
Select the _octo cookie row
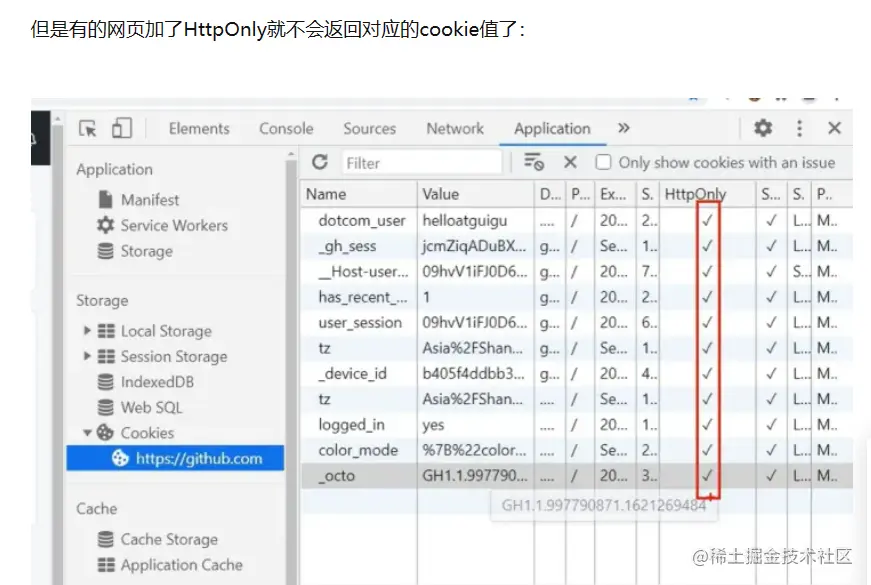(x=577, y=476)
